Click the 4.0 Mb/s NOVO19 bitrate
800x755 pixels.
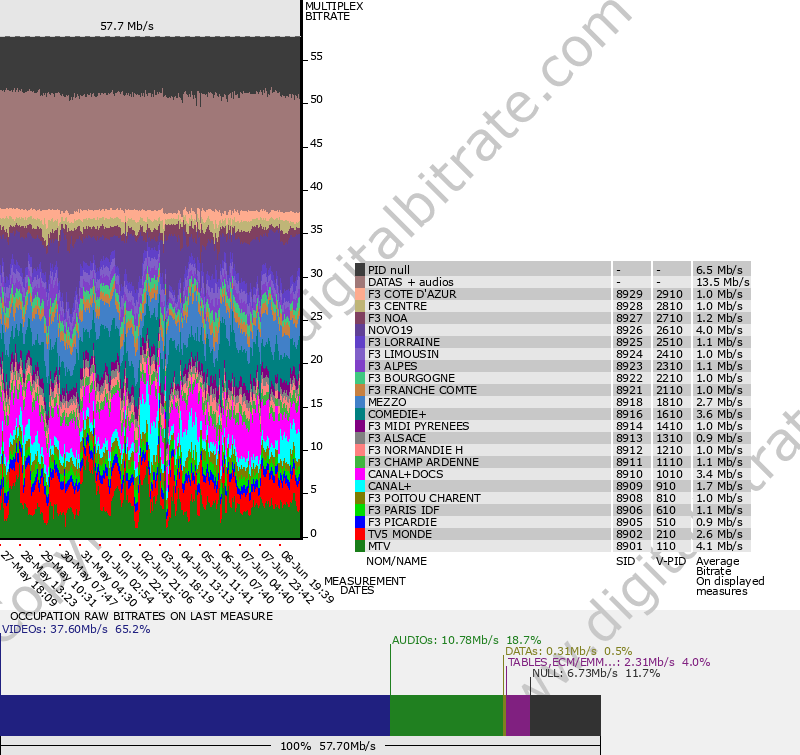719,330
